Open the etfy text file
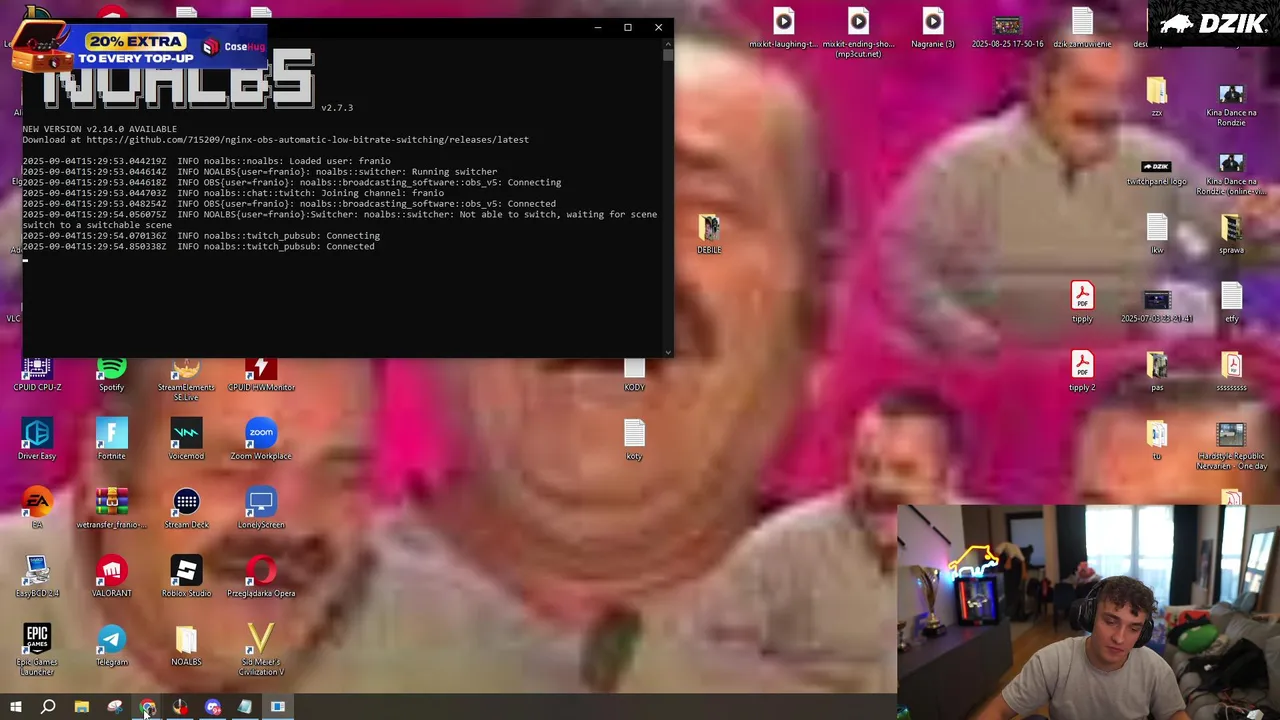1280x720 pixels. 1231,302
